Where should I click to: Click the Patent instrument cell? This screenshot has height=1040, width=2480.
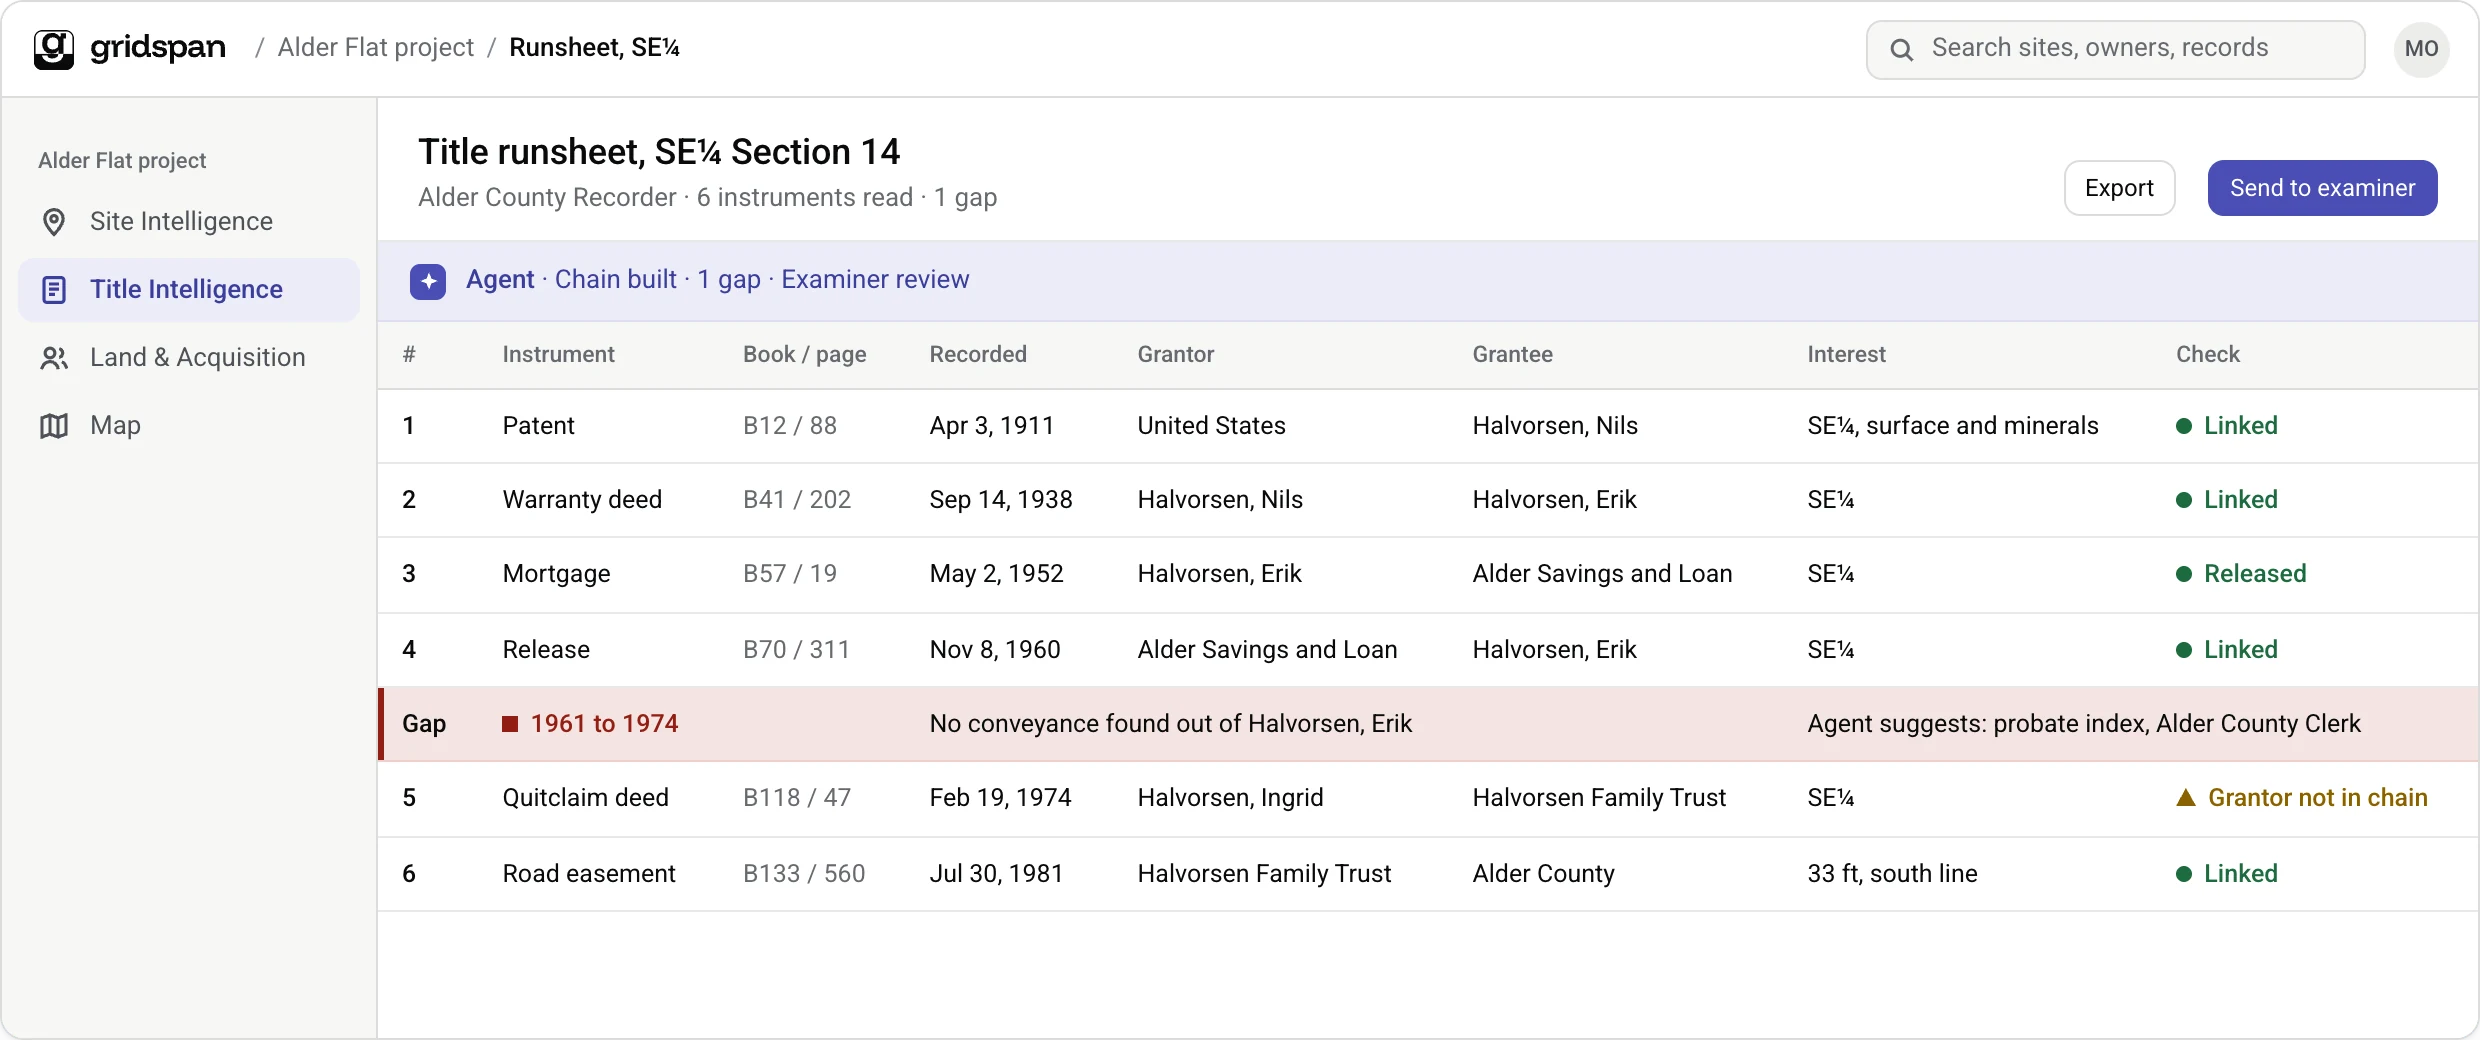(x=538, y=426)
